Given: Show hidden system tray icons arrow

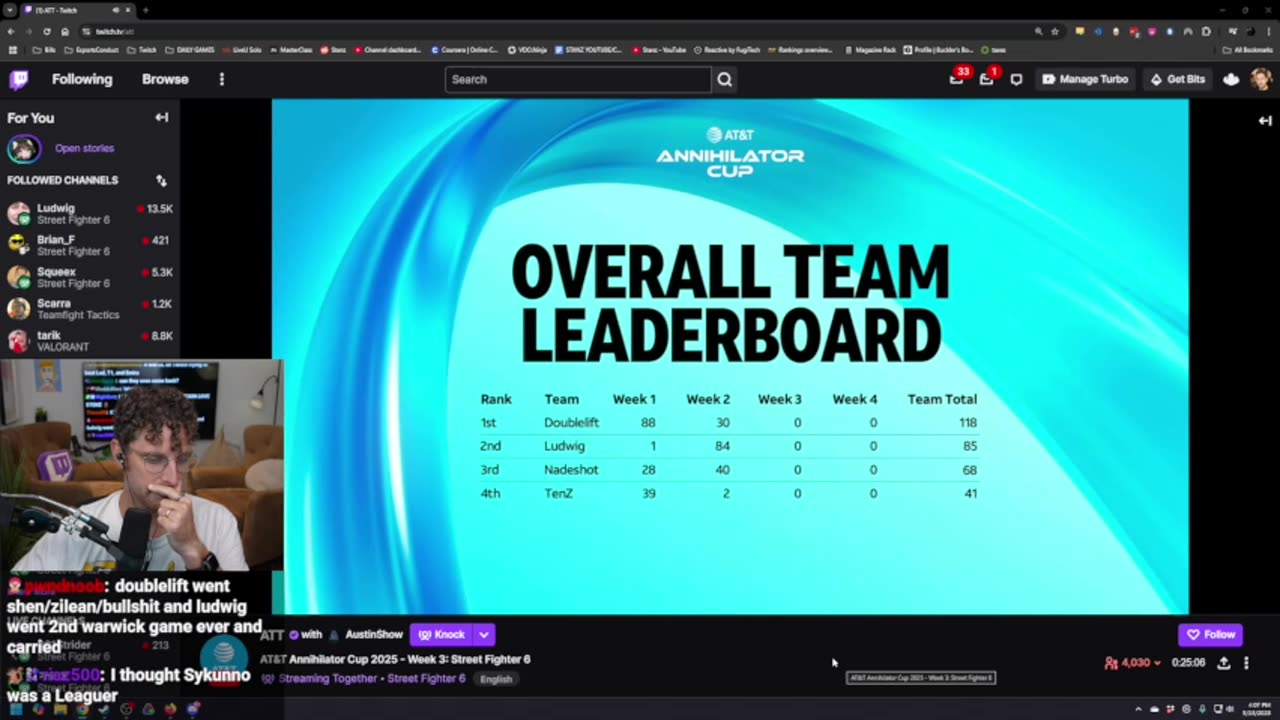Looking at the screenshot, I should 1138,709.
